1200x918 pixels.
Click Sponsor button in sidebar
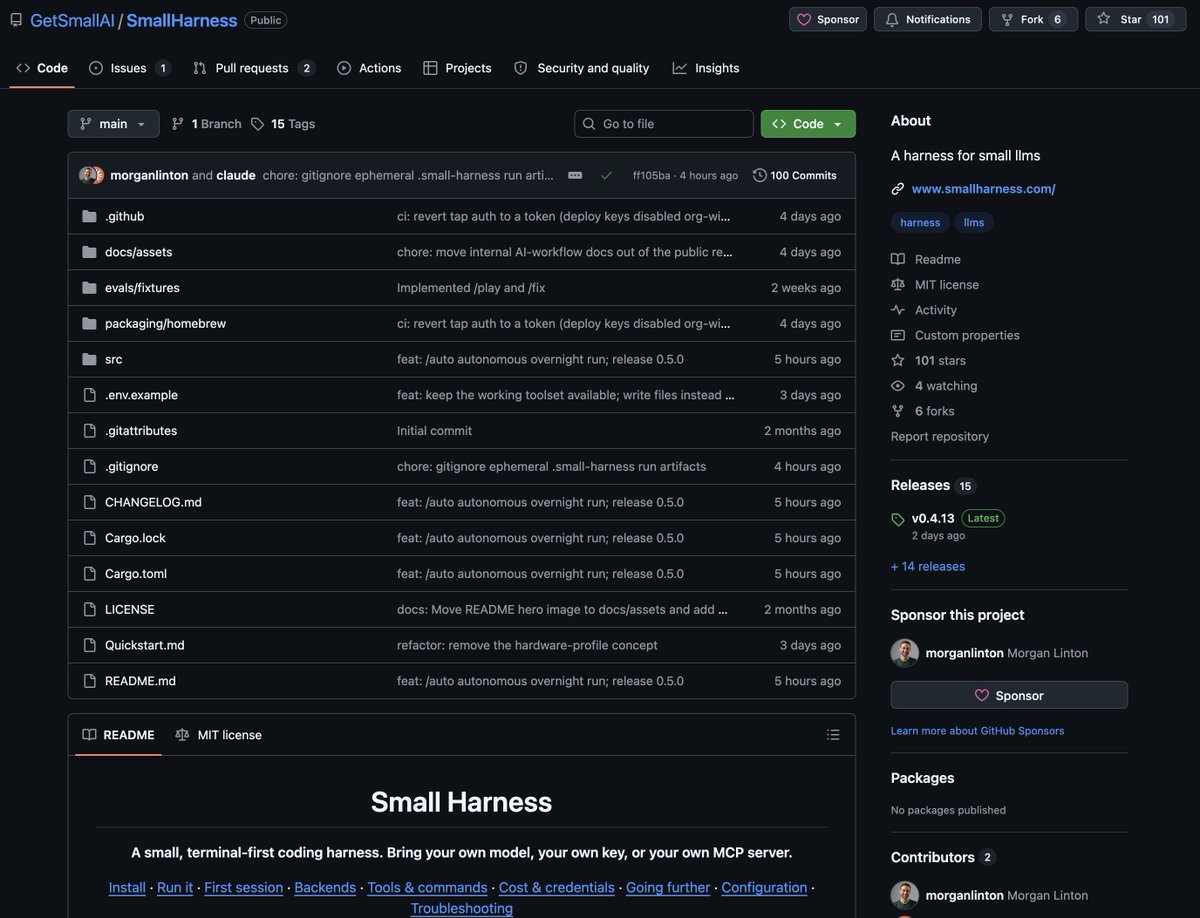[x=1009, y=695]
